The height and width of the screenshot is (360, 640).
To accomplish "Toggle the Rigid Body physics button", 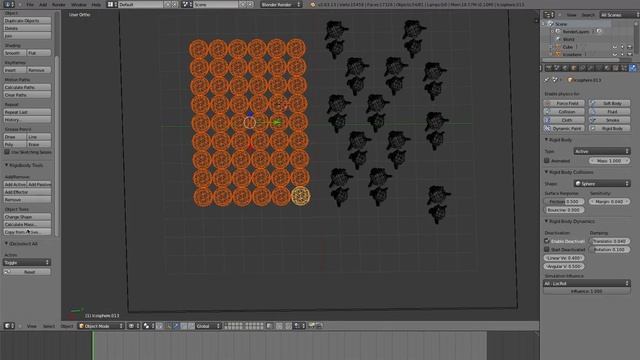I will pyautogui.click(x=609, y=128).
